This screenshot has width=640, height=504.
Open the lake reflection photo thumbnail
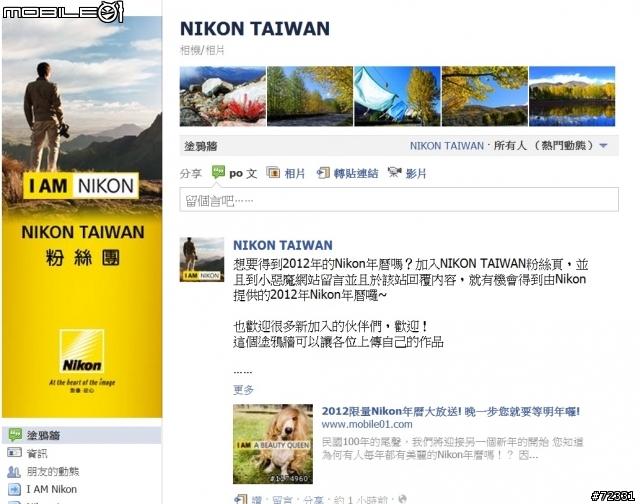coord(572,96)
